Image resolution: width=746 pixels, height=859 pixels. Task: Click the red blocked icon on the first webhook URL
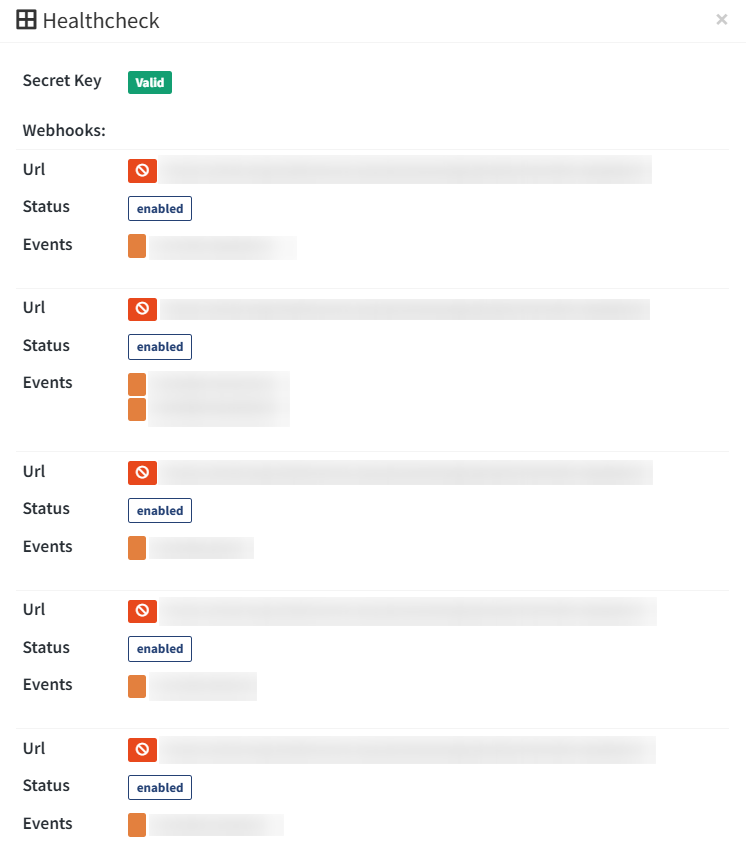142,171
